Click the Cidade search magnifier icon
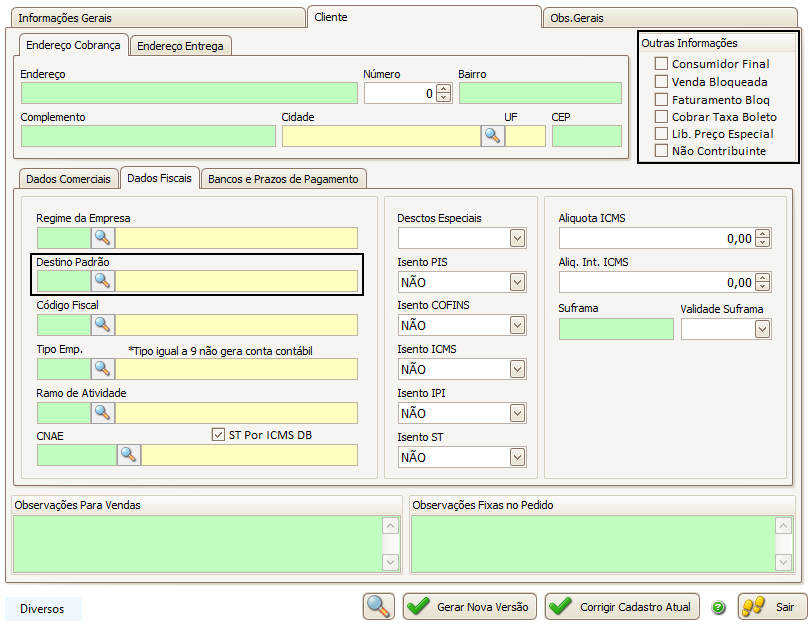The width and height of the screenshot is (810, 626). coord(492,136)
